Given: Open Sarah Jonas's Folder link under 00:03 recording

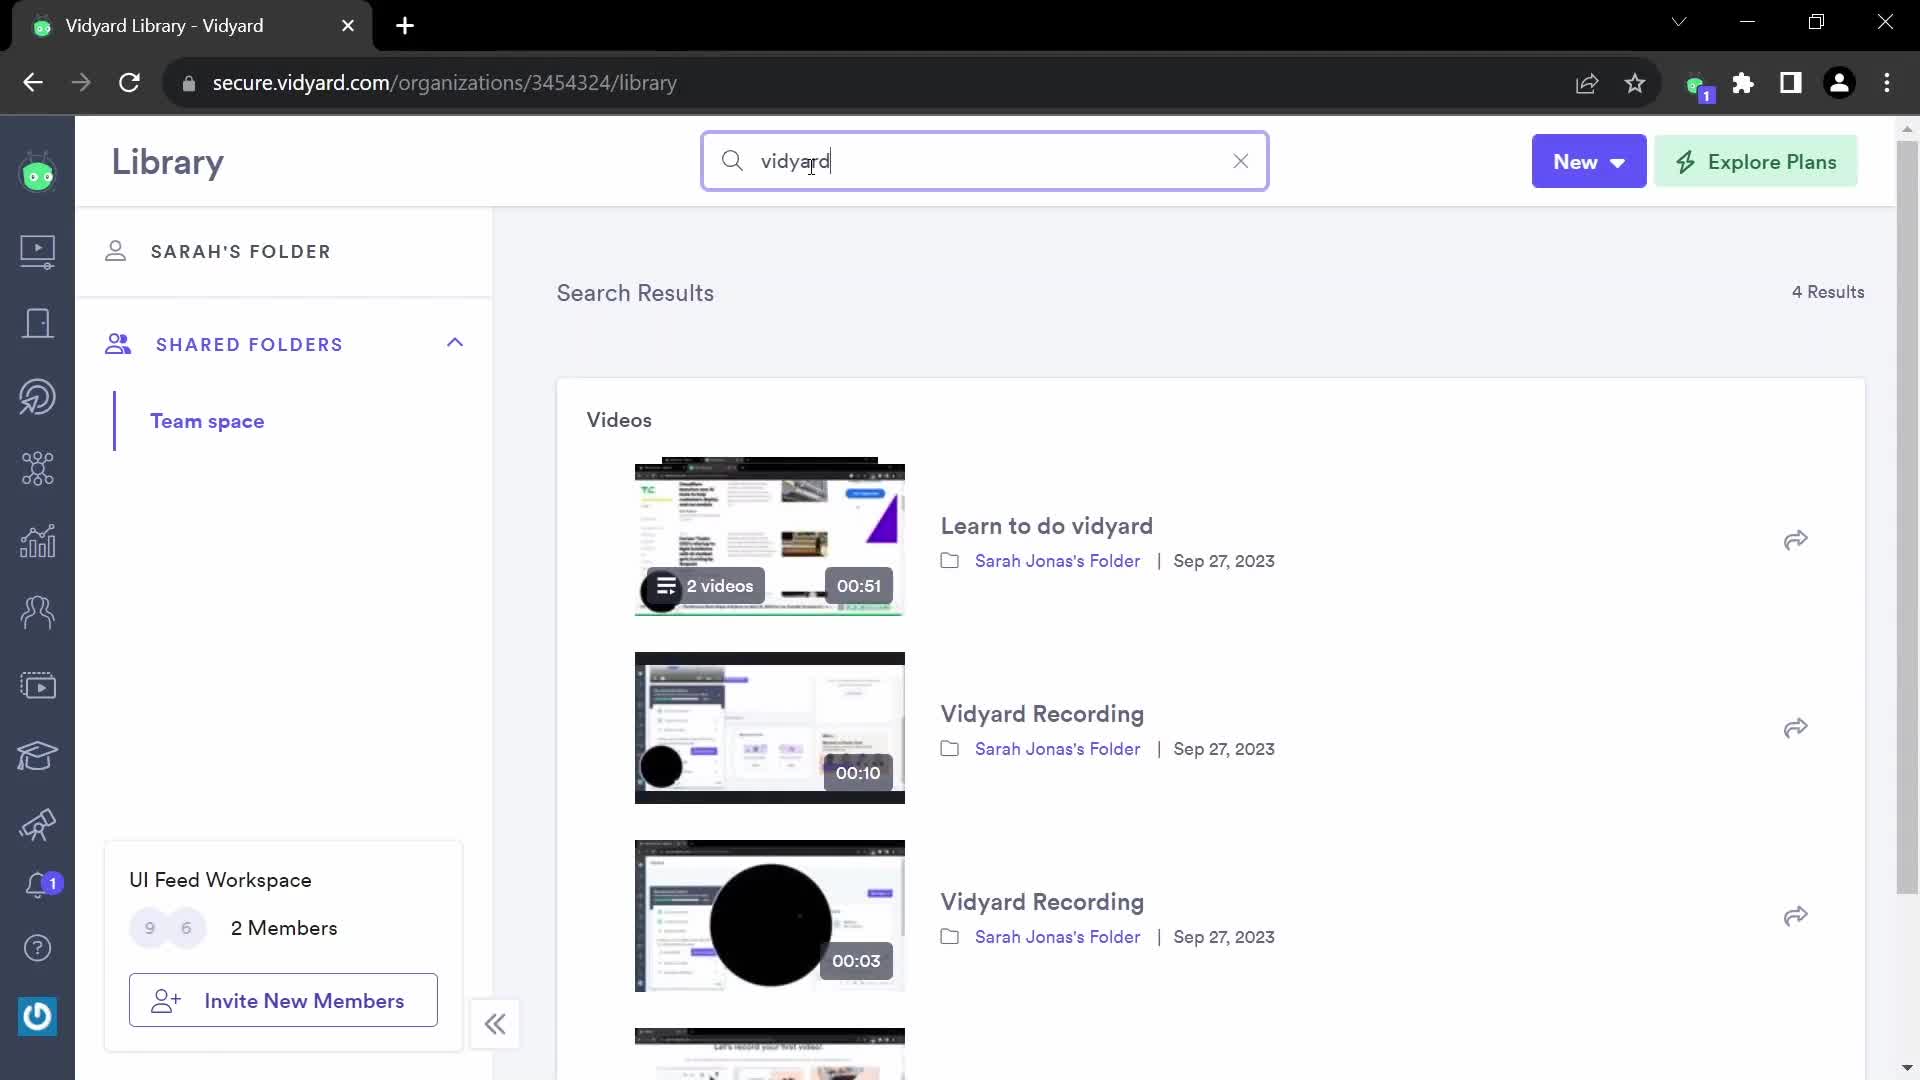Looking at the screenshot, I should pos(1057,937).
